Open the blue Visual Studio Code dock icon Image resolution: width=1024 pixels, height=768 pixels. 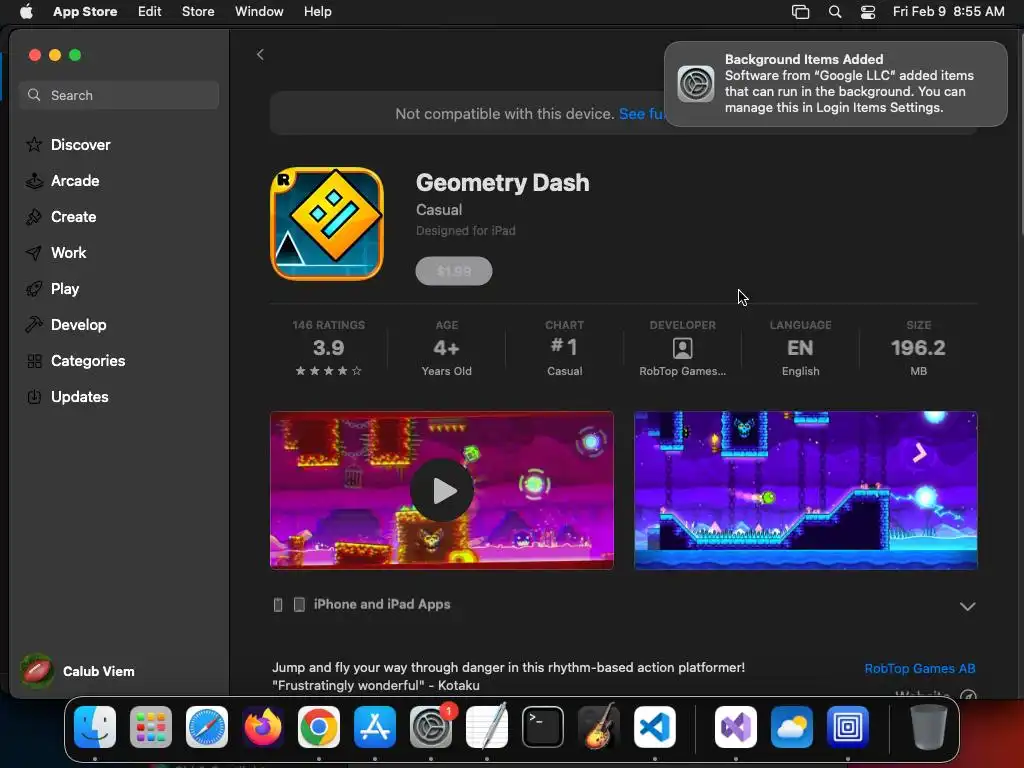click(655, 727)
